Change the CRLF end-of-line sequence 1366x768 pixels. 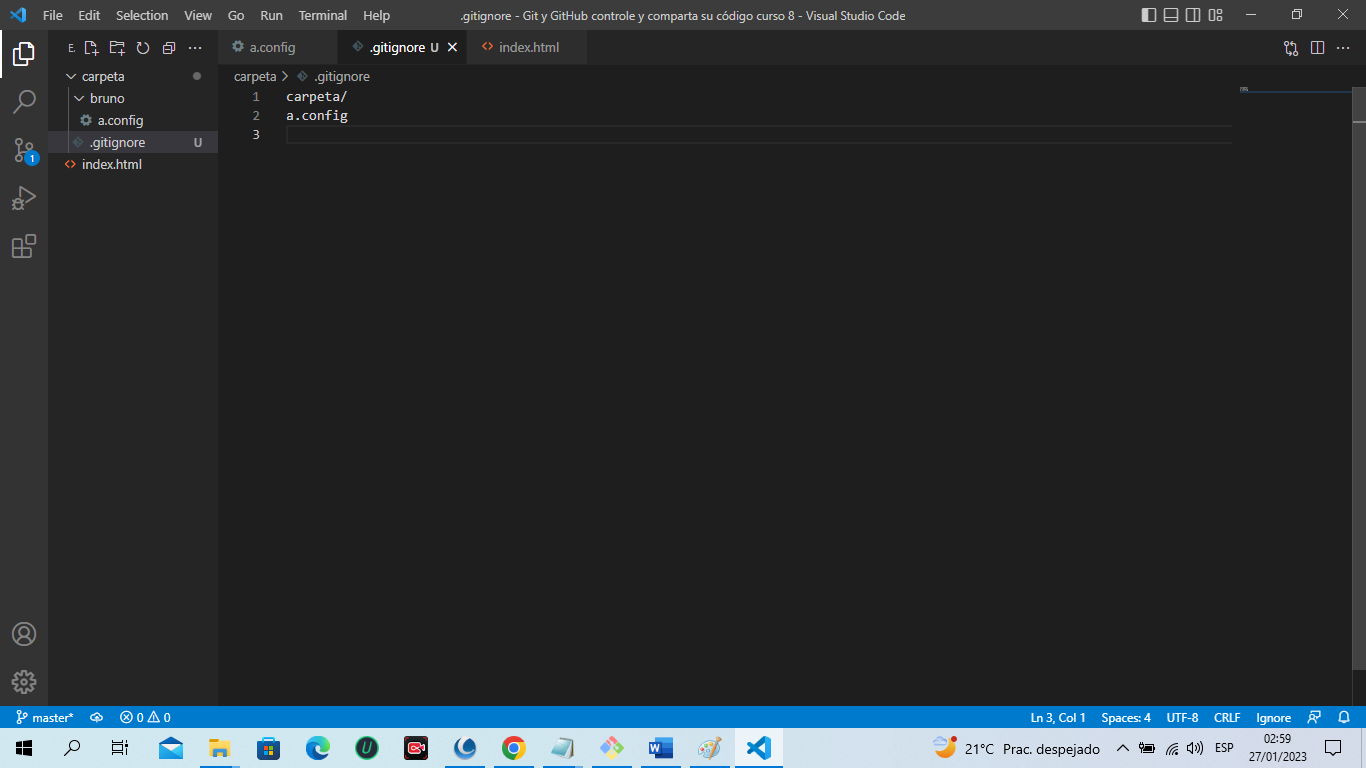click(1227, 718)
